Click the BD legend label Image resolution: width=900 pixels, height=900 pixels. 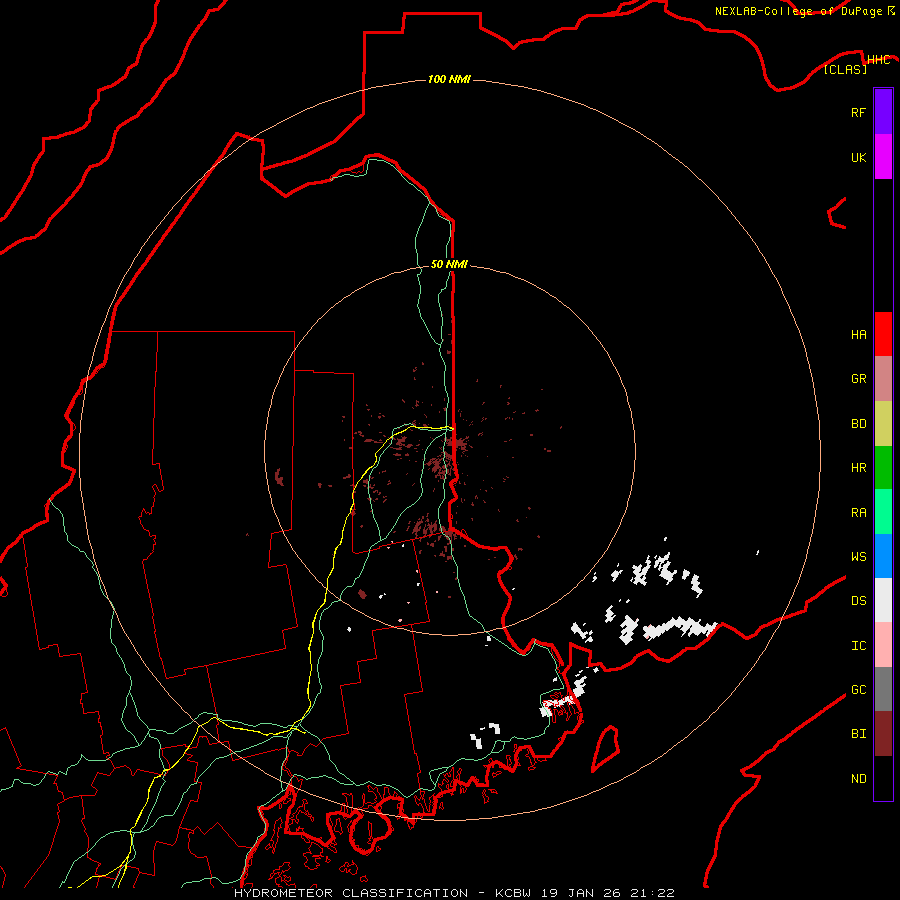(858, 424)
